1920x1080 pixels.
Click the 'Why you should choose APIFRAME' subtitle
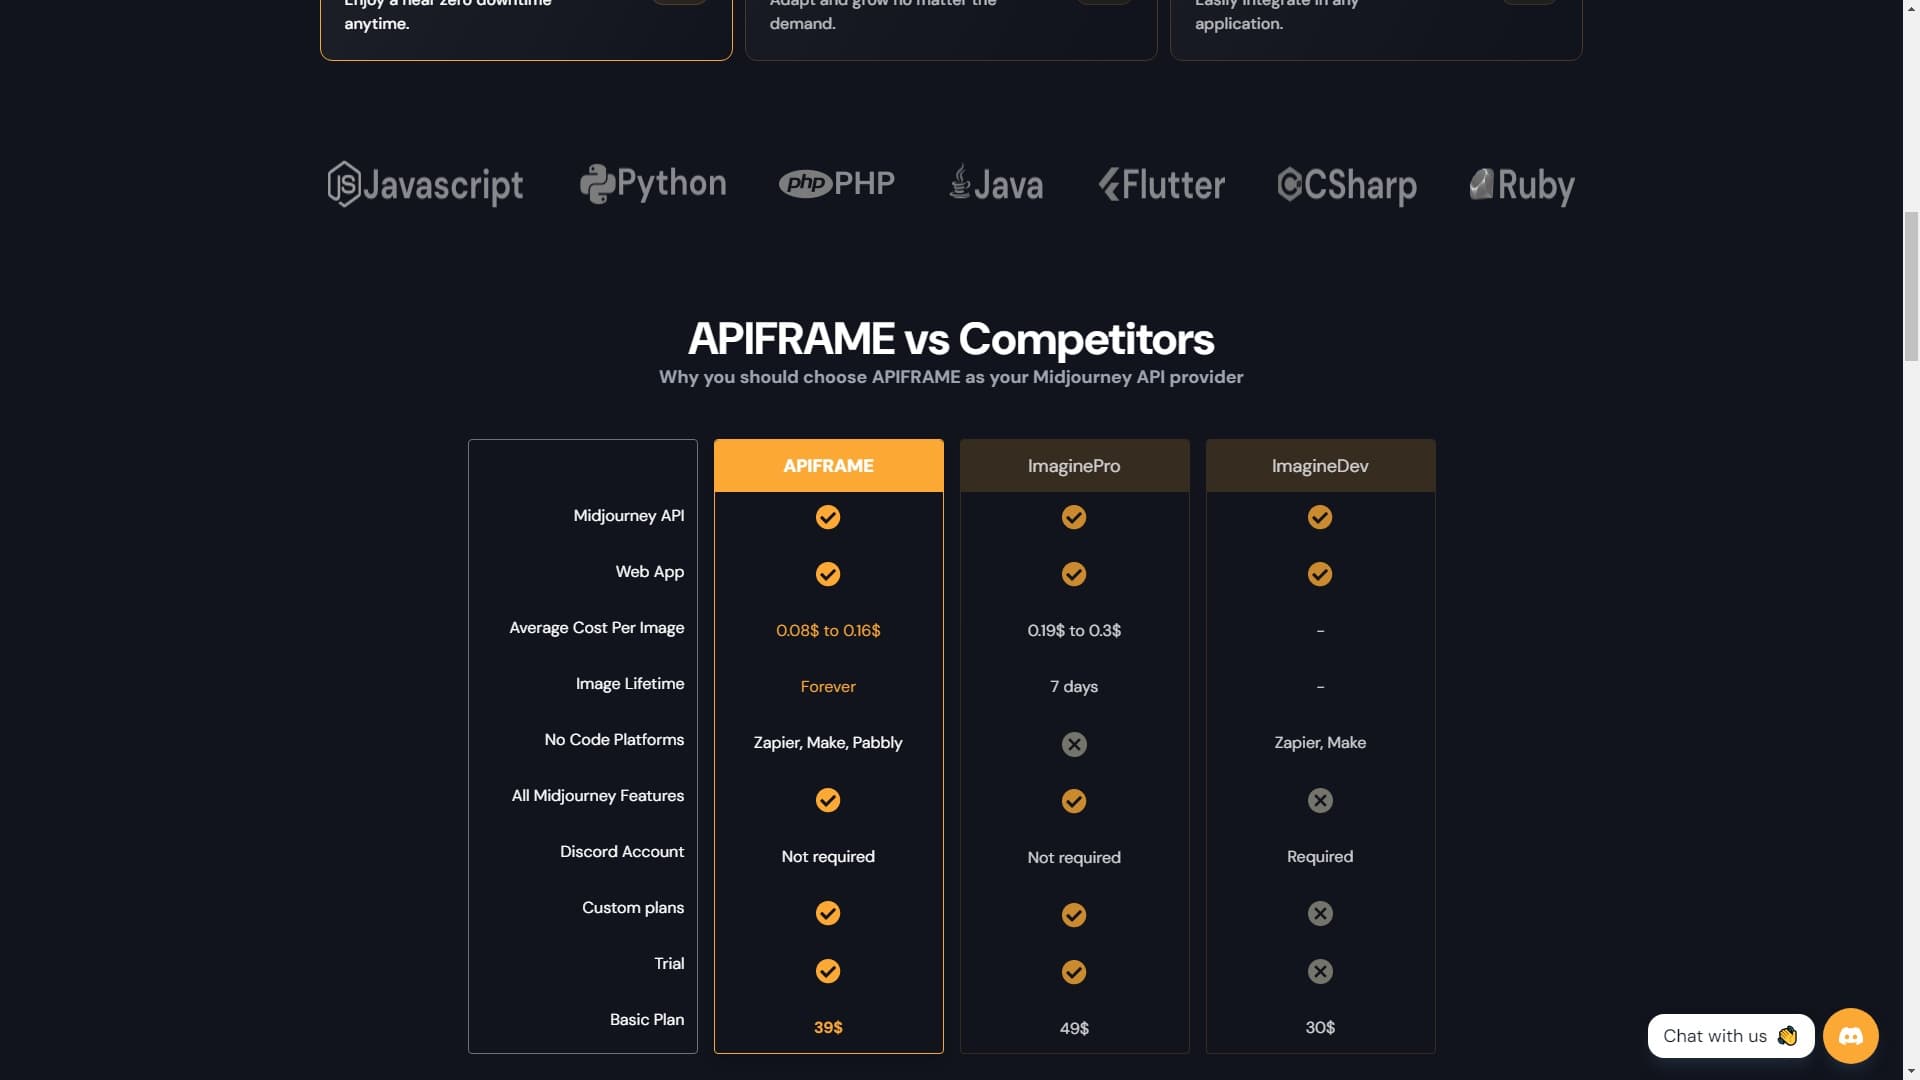tap(951, 377)
